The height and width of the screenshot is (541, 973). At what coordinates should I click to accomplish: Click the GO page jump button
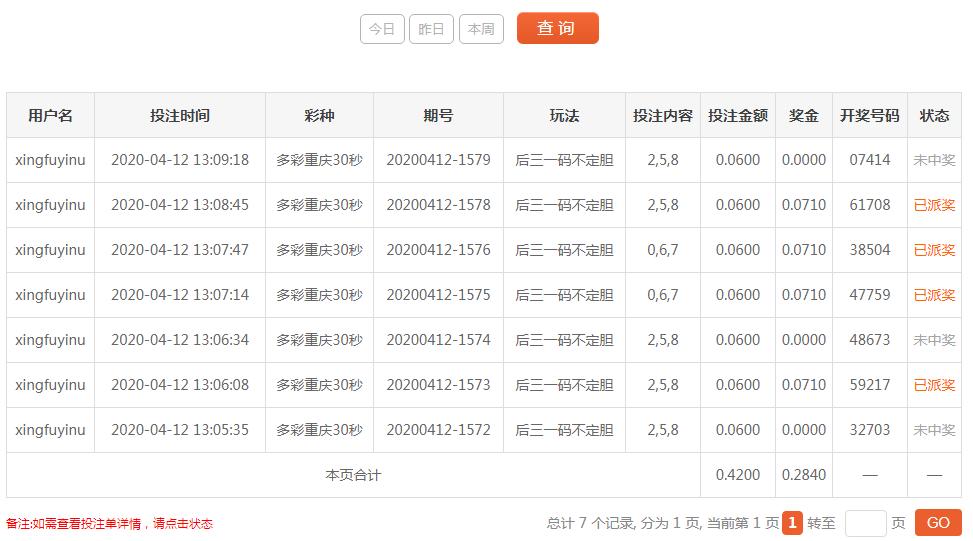(x=938, y=522)
